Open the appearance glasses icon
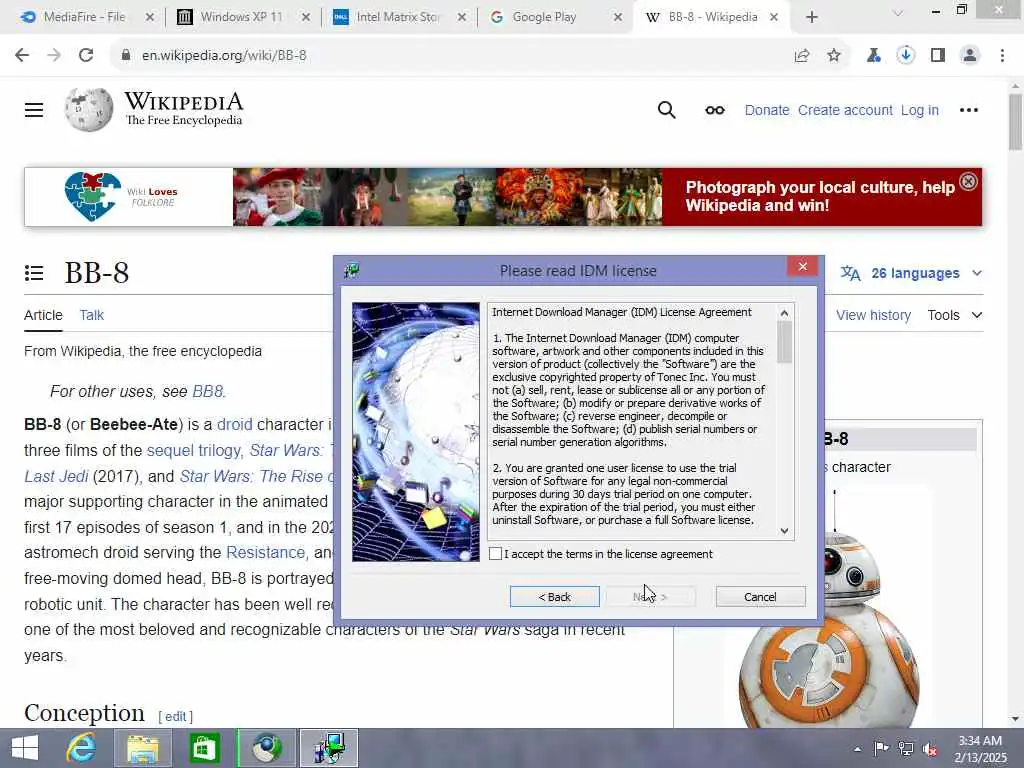 point(714,110)
